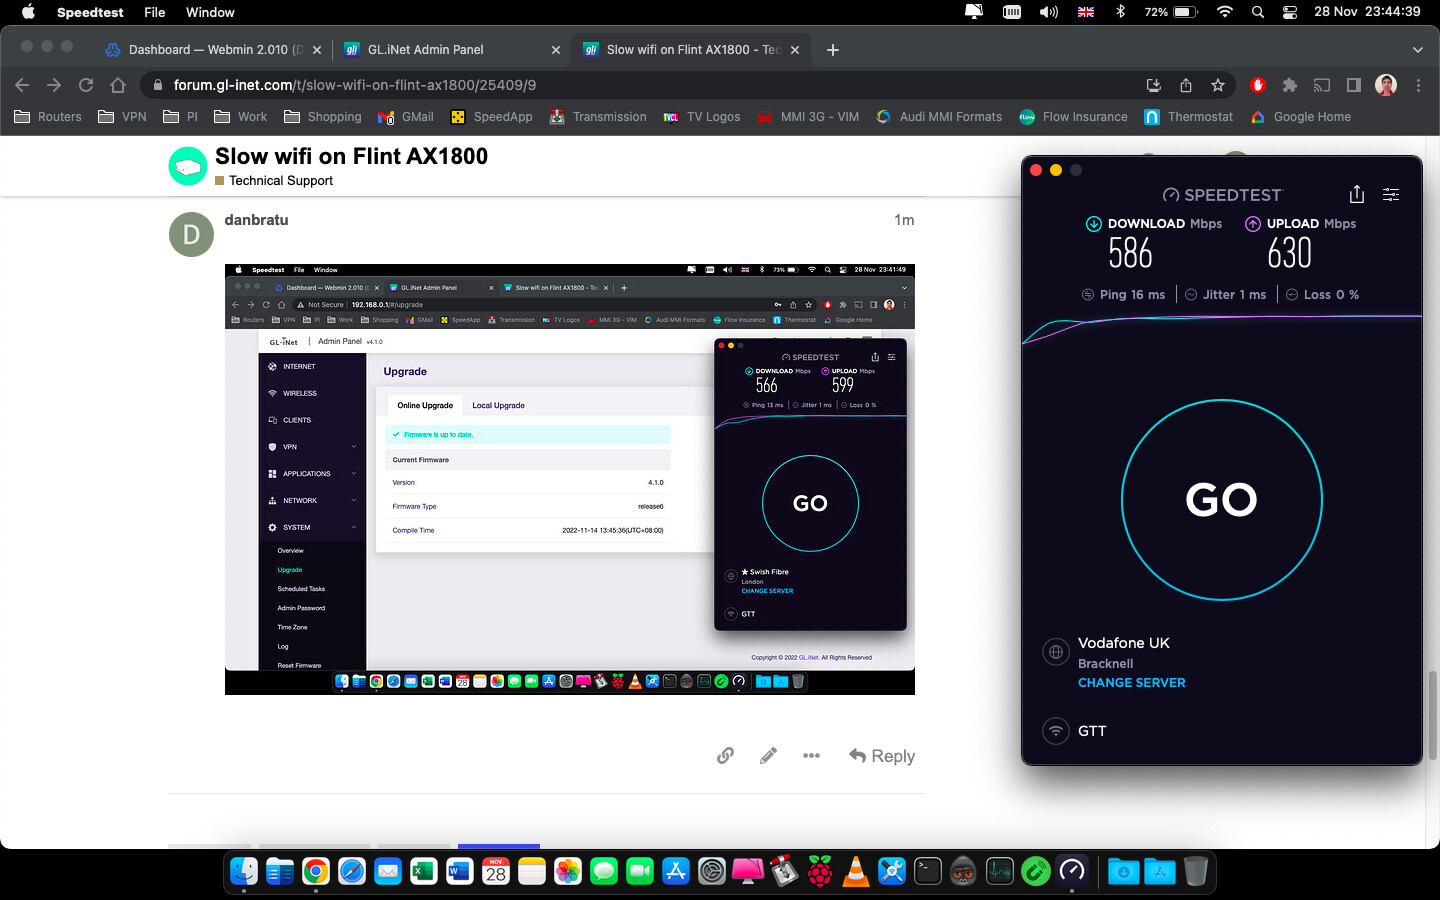Go forward in browser history
Screen dimensions: 1440x900
54,85
